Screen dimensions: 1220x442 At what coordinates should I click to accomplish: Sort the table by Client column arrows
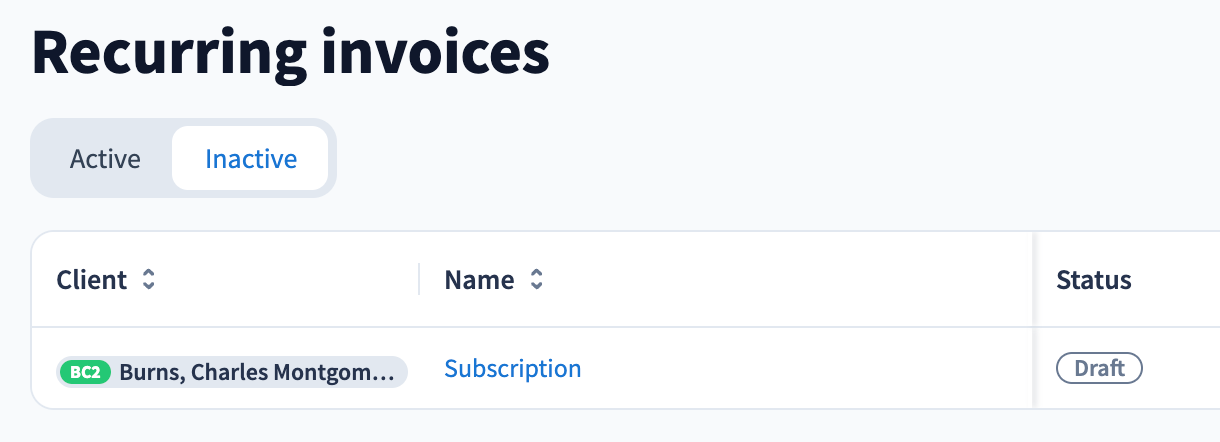148,280
